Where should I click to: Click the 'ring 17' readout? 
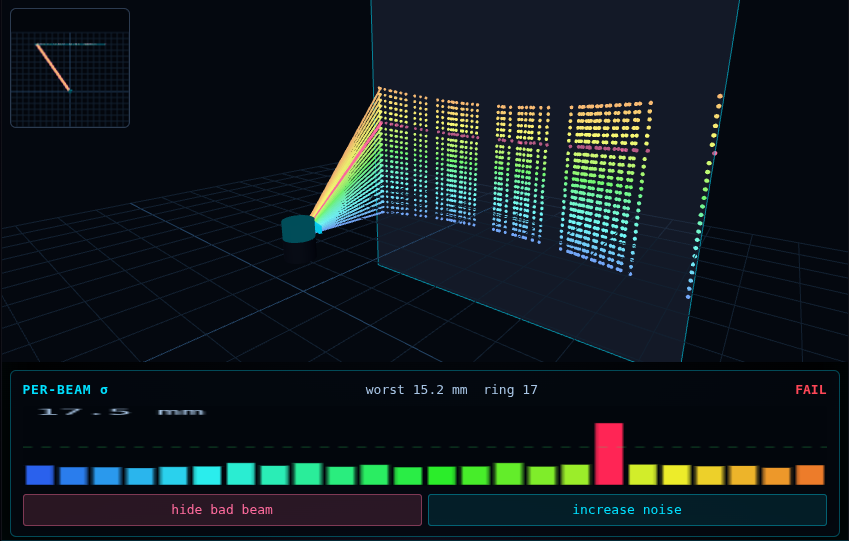click(x=510, y=390)
